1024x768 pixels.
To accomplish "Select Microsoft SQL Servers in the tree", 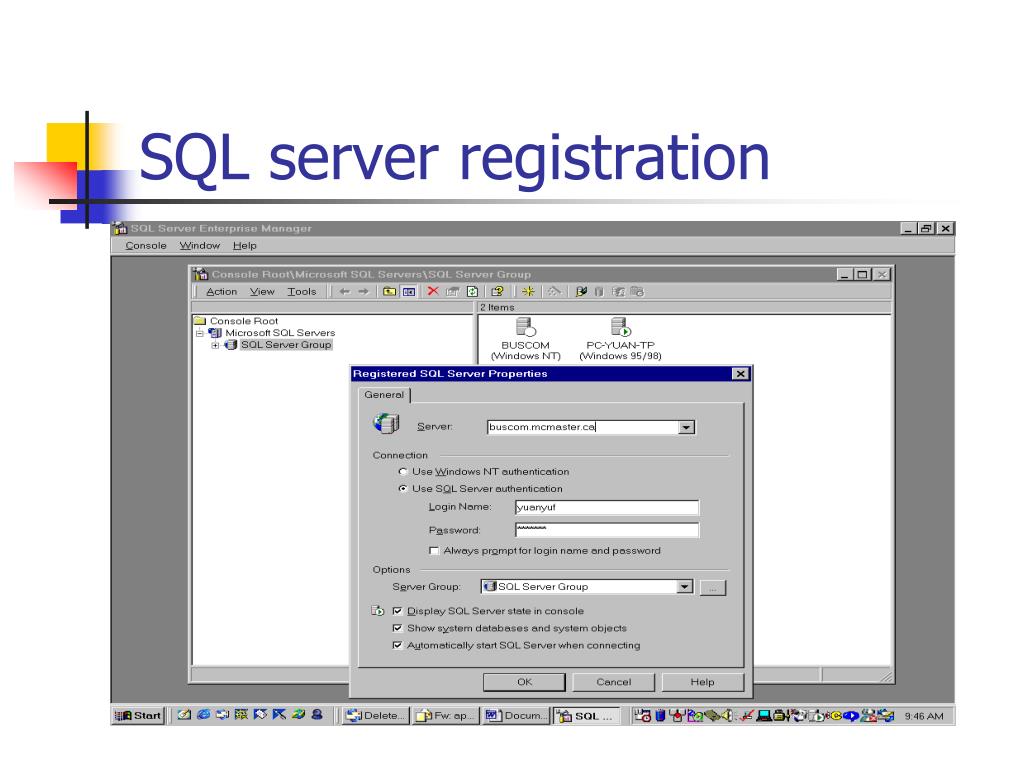I will point(280,332).
